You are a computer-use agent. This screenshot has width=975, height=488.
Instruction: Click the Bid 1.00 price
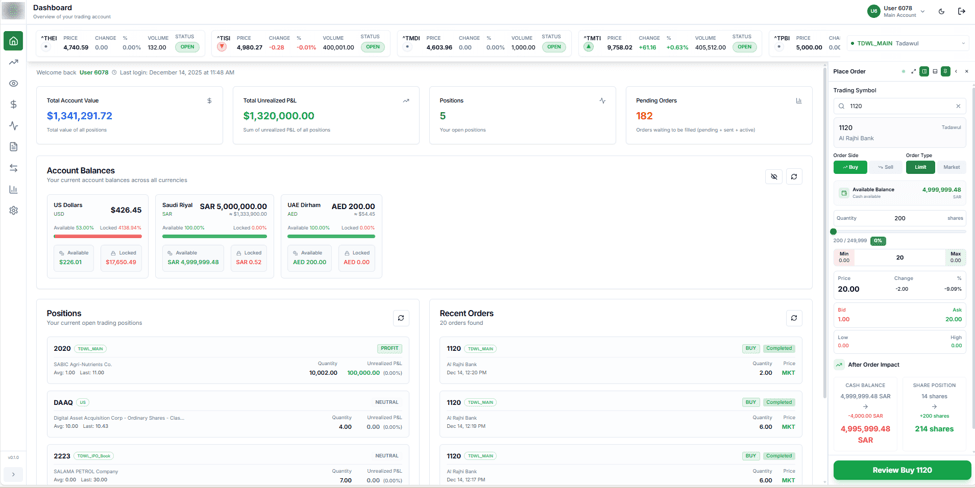click(843, 319)
